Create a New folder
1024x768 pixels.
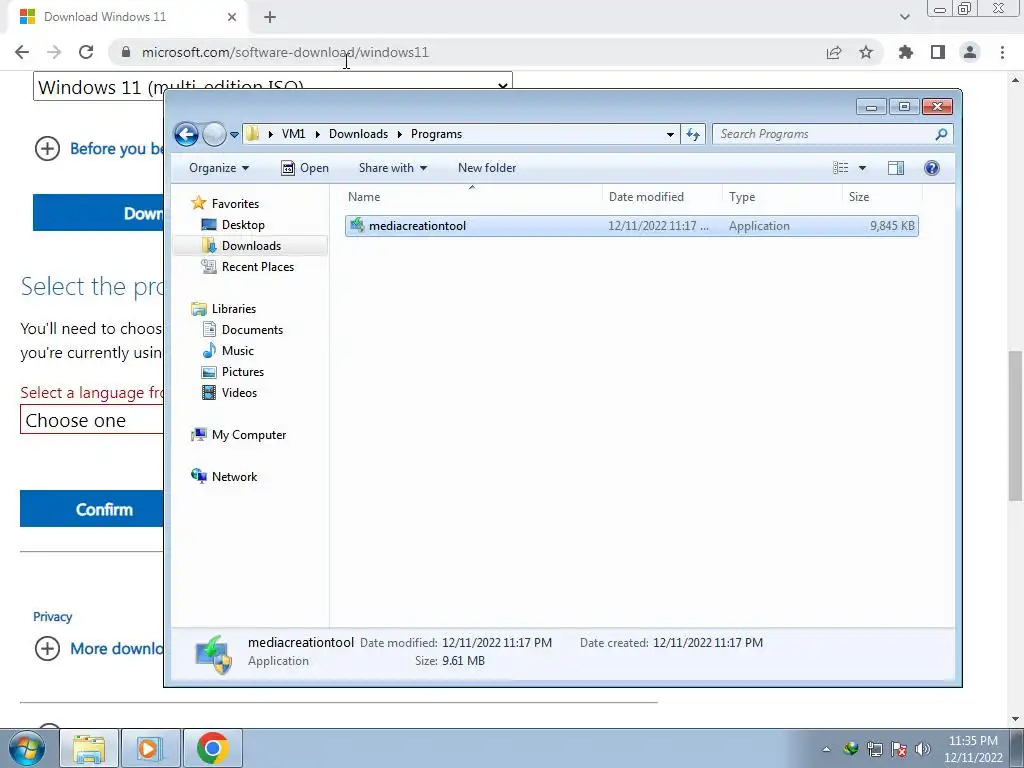tap(487, 168)
